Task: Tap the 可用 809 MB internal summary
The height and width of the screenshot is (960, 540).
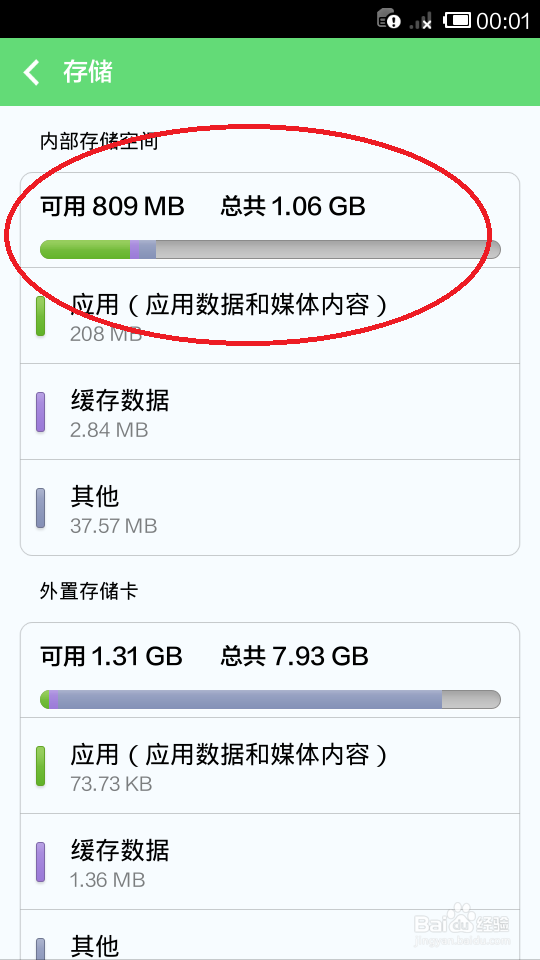Action: click(x=112, y=207)
